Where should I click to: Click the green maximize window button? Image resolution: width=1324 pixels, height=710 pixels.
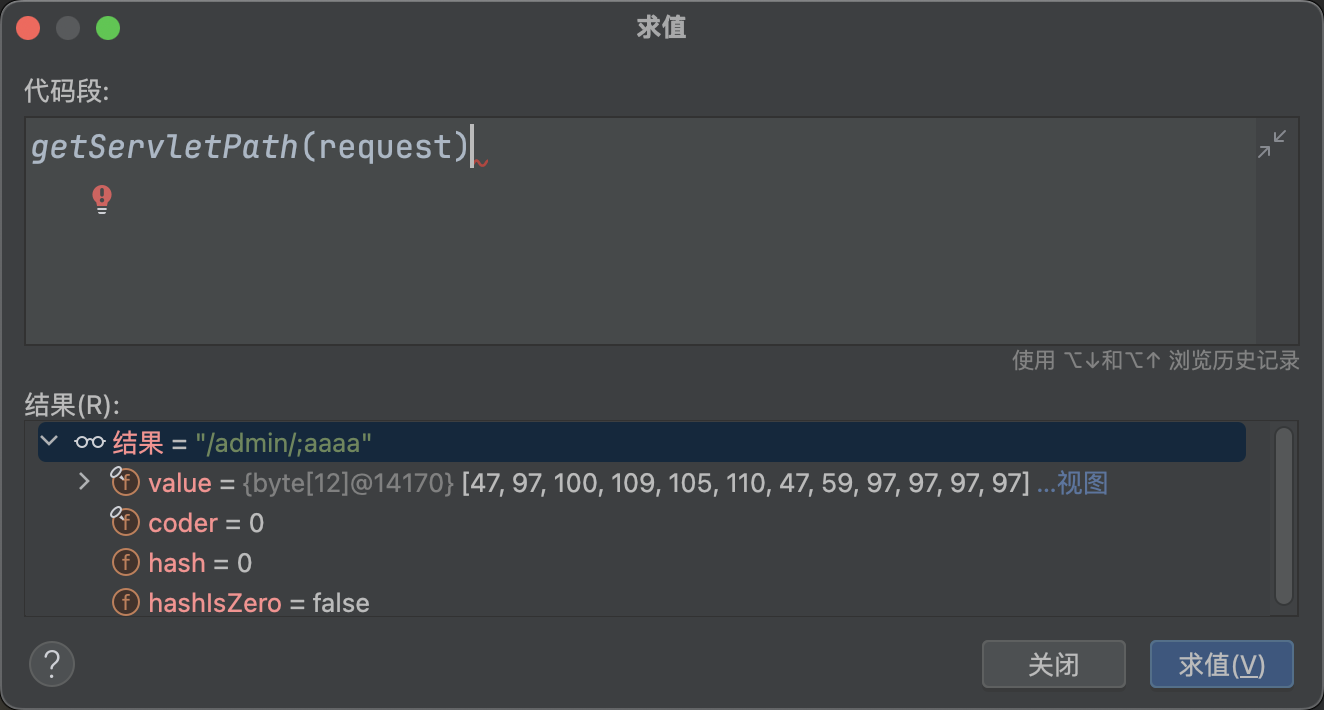tap(108, 28)
